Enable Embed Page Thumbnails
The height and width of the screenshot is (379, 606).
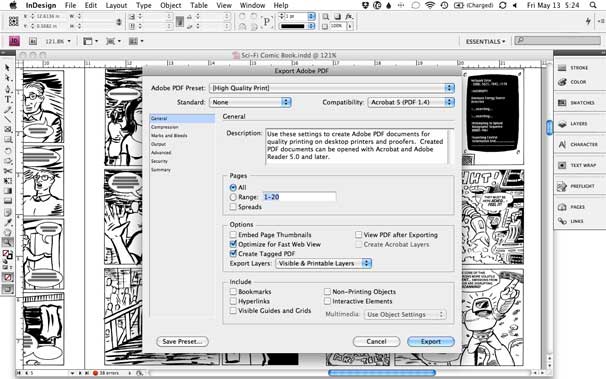point(233,235)
